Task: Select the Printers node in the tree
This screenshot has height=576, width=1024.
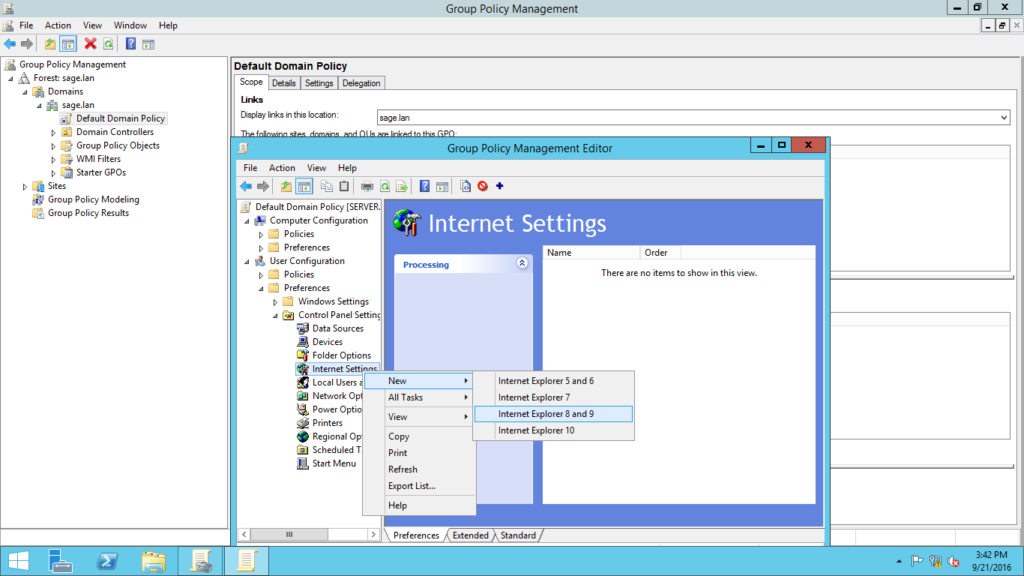Action: coord(327,423)
